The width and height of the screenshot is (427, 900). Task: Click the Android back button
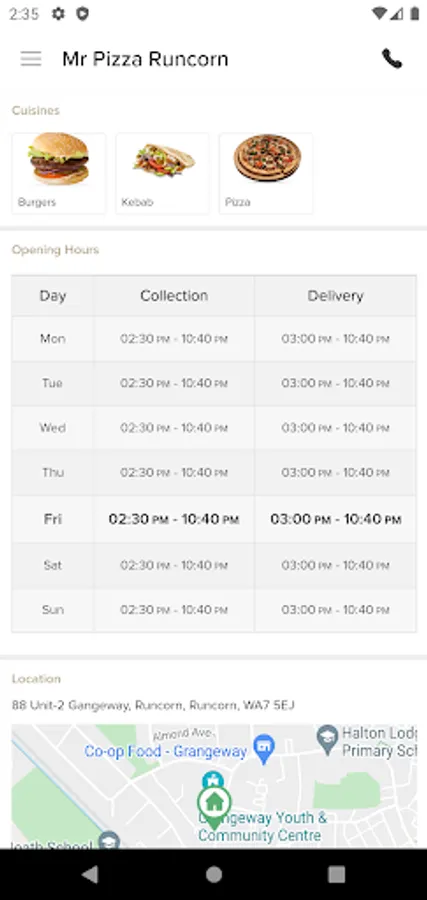pos(90,874)
